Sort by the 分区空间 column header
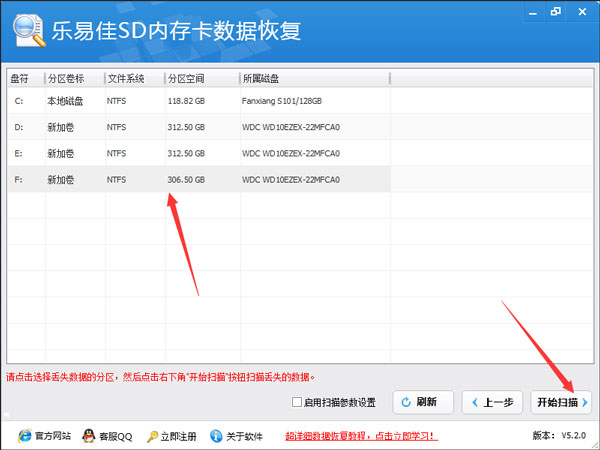 (186, 79)
